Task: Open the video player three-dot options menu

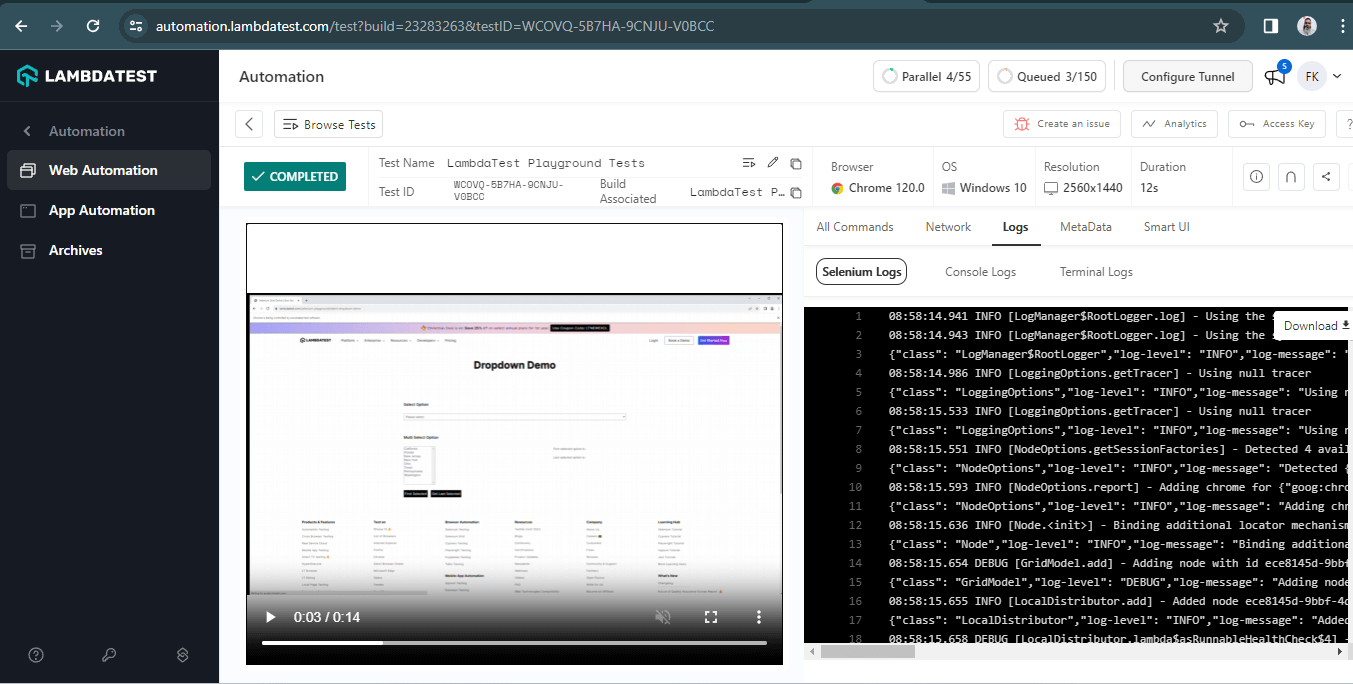Action: 758,617
